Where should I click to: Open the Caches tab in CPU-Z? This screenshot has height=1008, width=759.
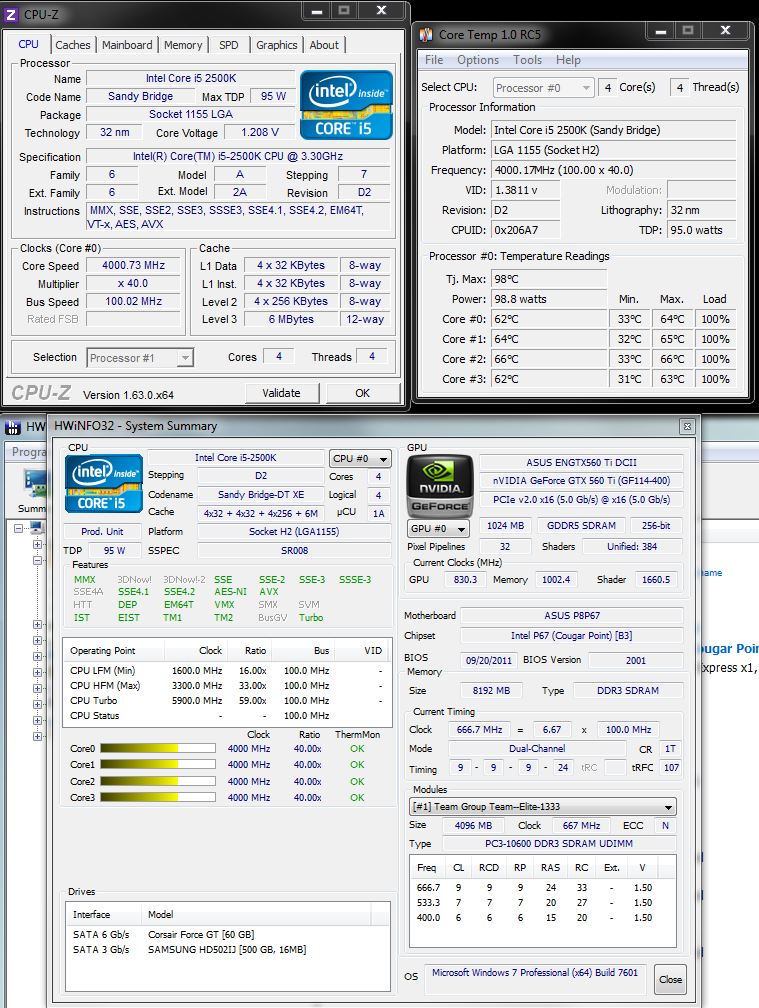click(73, 45)
